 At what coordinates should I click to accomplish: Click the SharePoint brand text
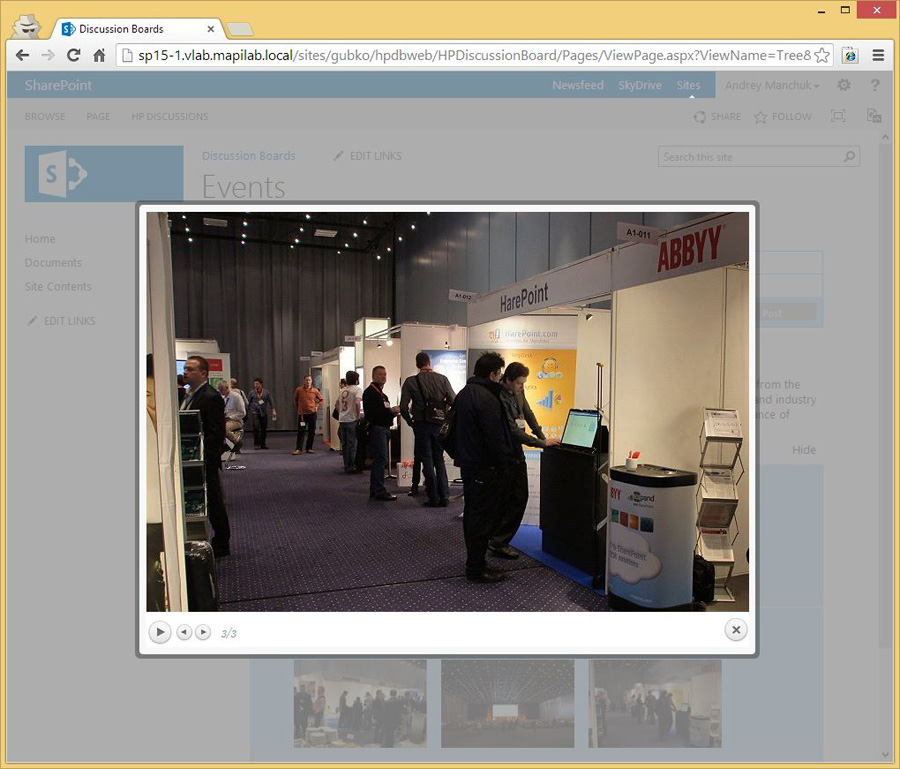pyautogui.click(x=58, y=85)
